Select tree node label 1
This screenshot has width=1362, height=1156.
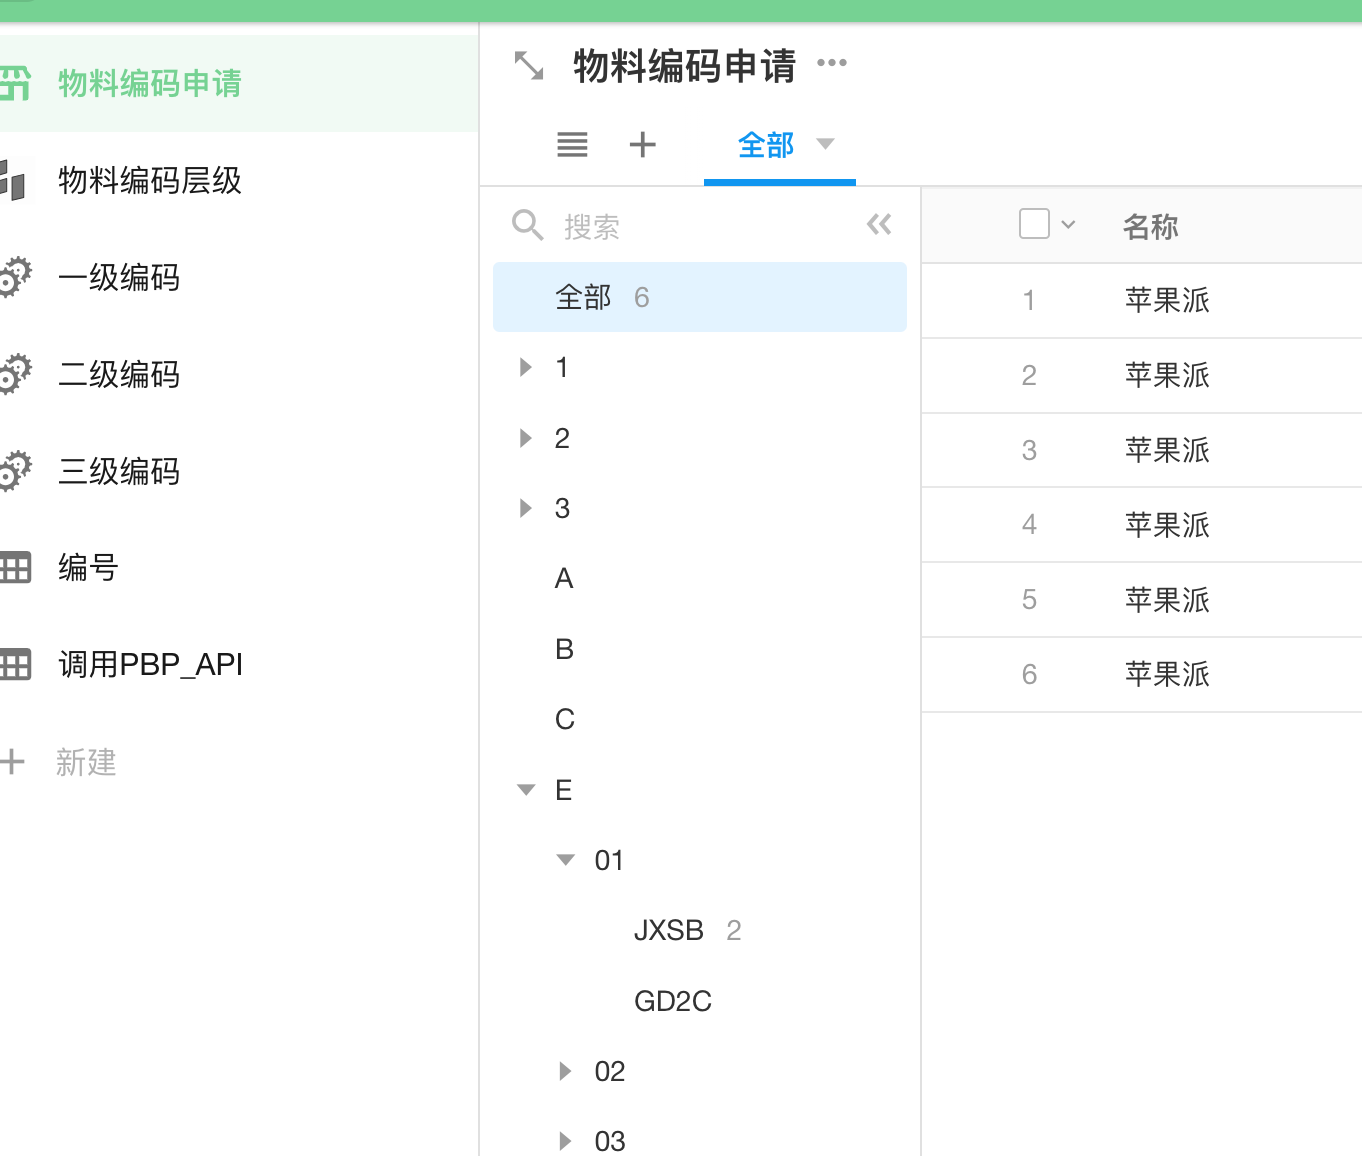tap(562, 367)
